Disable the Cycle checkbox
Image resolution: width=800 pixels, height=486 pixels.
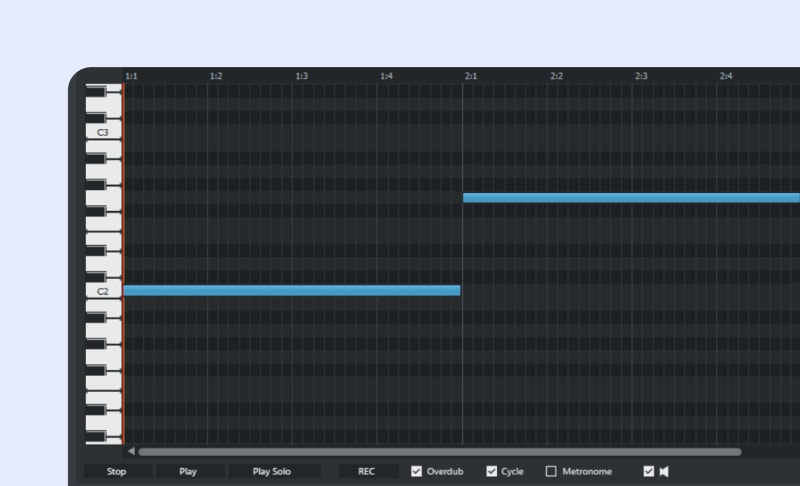pos(492,471)
